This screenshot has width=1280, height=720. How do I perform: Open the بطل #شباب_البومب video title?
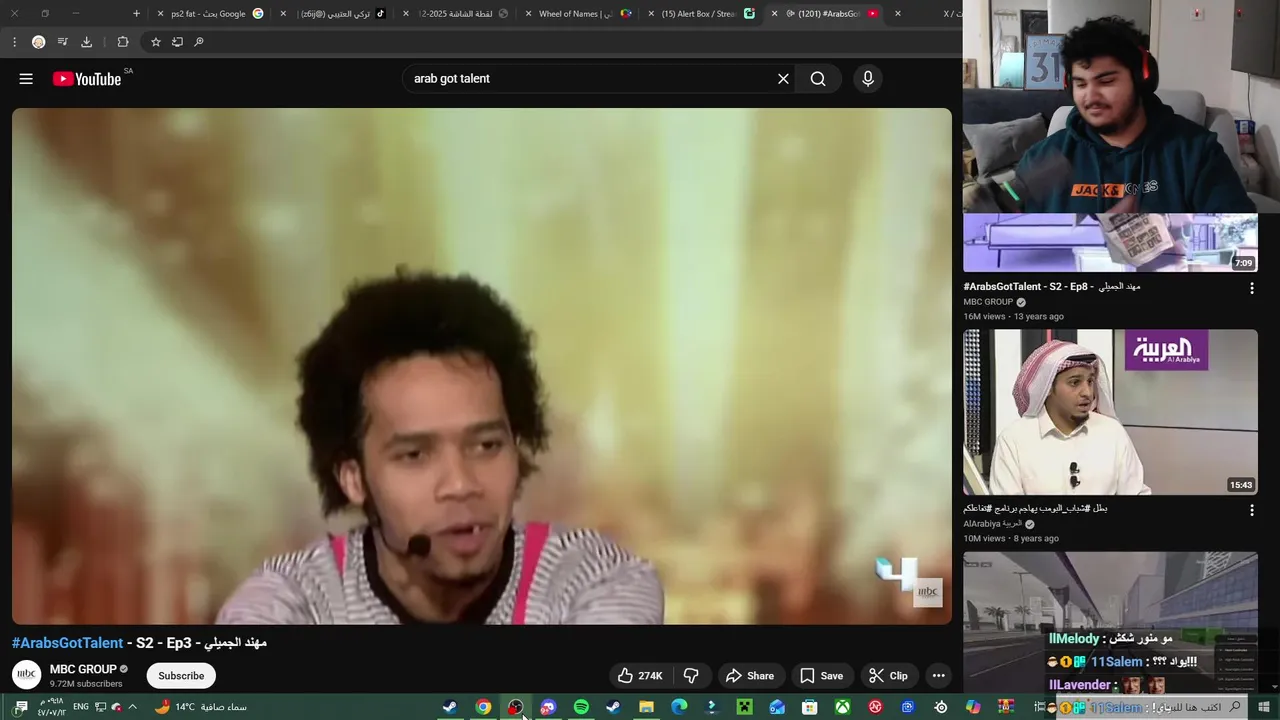click(1035, 509)
